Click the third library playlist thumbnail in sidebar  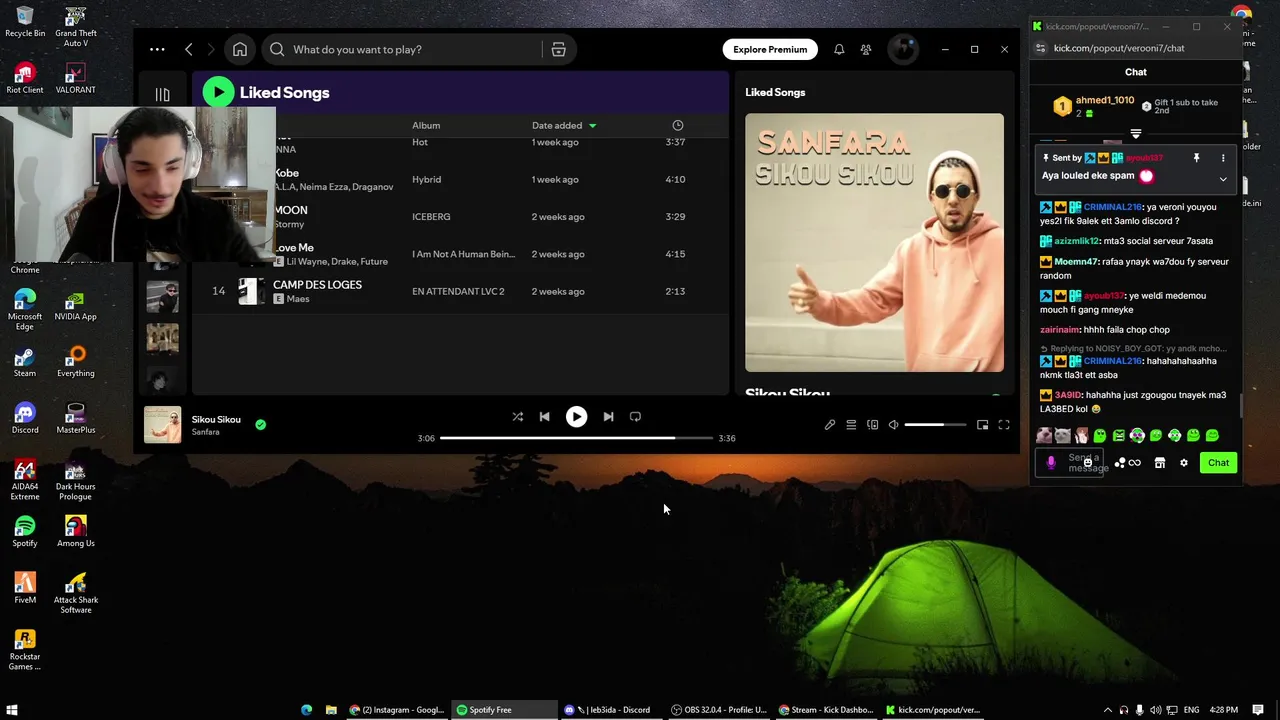coord(162,338)
